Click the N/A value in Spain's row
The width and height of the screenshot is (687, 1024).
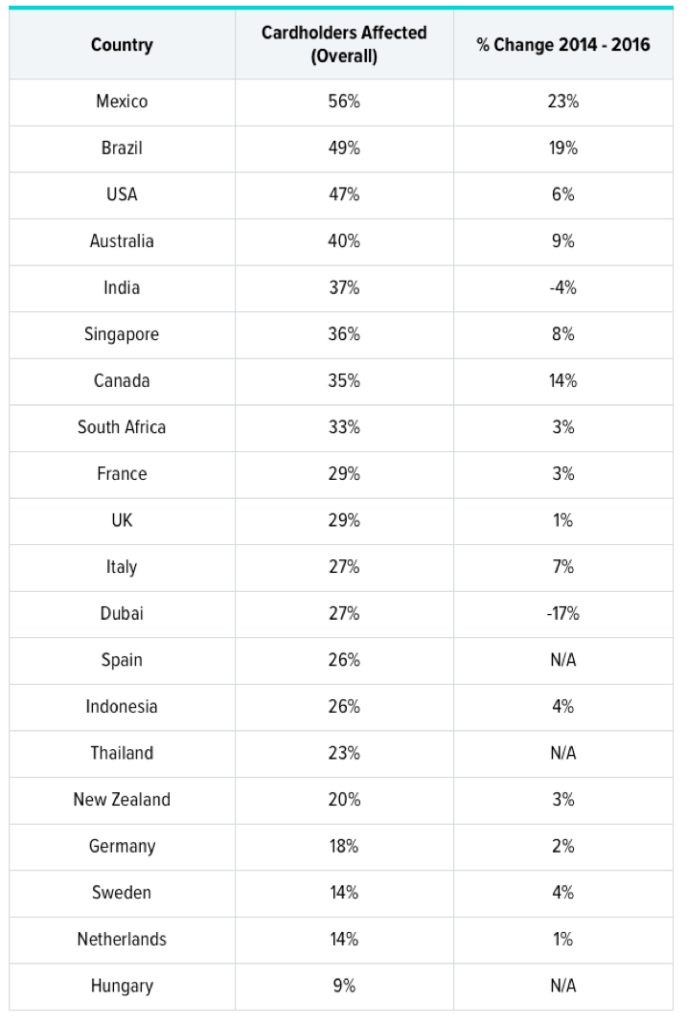point(563,660)
